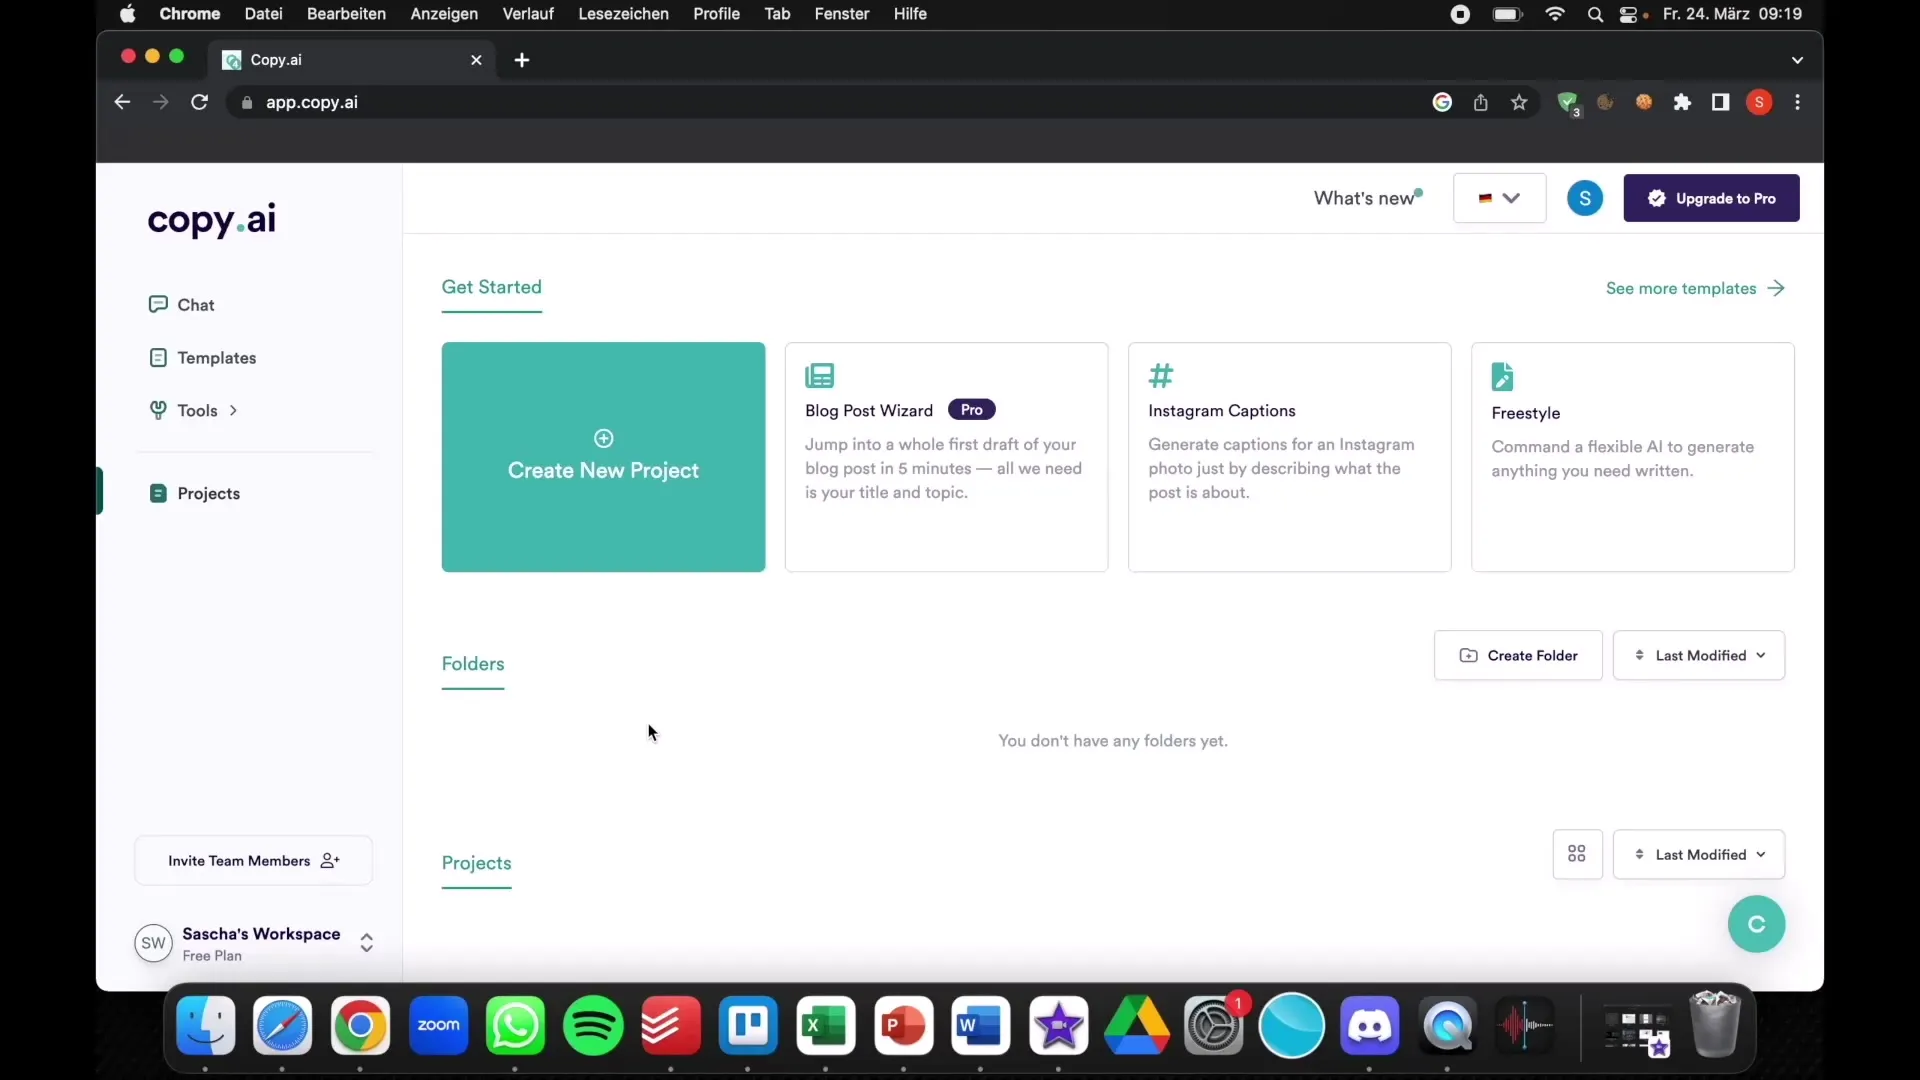Open Google Drive from the dock
Screen dimensions: 1920x1080
click(x=1136, y=1026)
